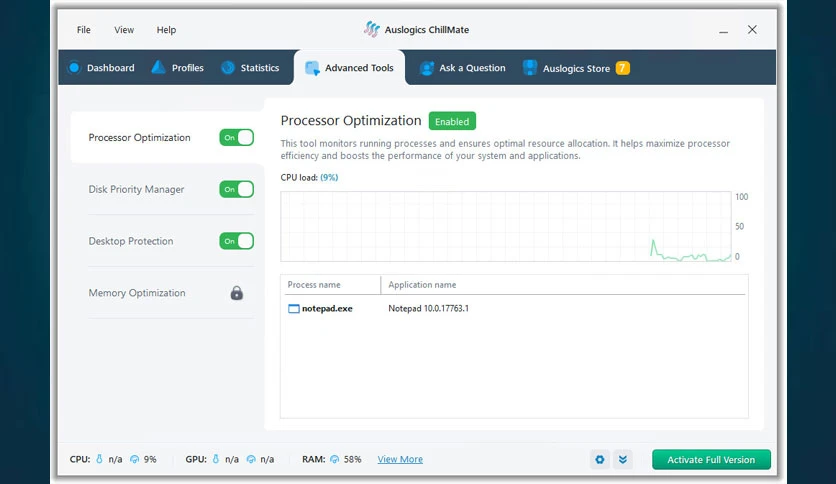Open the Help menu
Image resolution: width=836 pixels, height=484 pixels.
tap(166, 30)
